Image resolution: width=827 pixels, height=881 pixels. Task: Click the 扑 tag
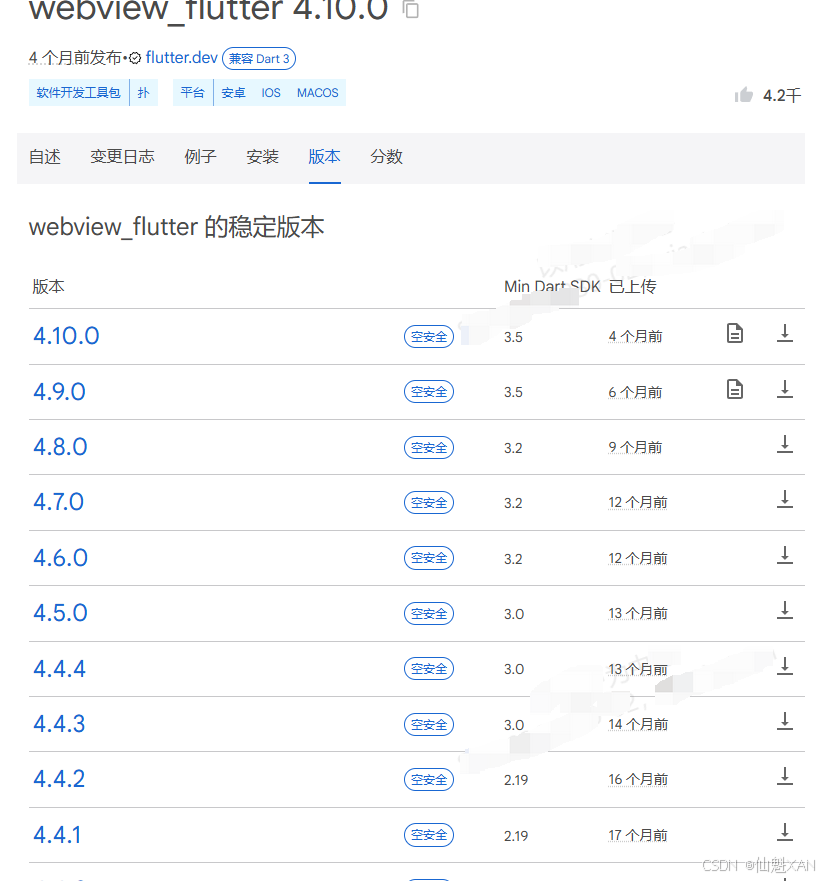pos(144,93)
